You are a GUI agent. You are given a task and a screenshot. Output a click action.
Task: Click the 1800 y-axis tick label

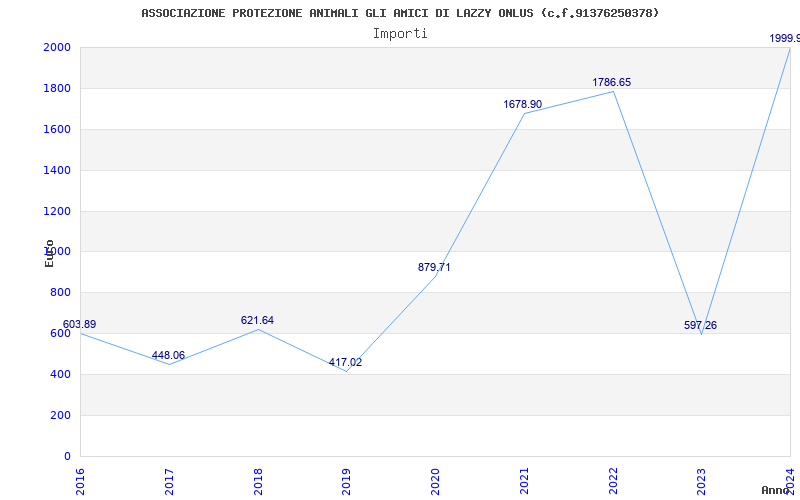57,88
